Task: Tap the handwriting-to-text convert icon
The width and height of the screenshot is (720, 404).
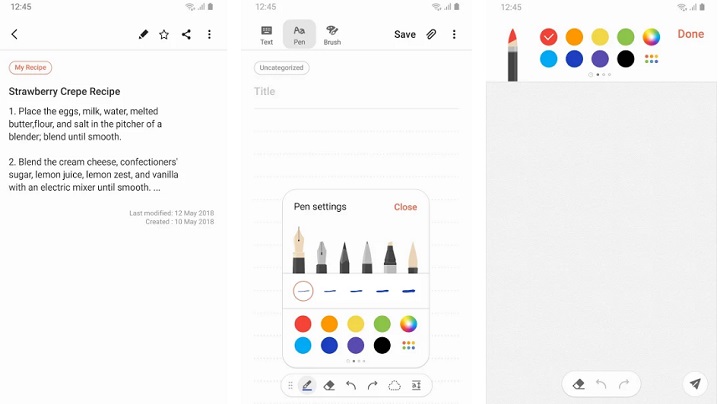Action: coord(416,386)
